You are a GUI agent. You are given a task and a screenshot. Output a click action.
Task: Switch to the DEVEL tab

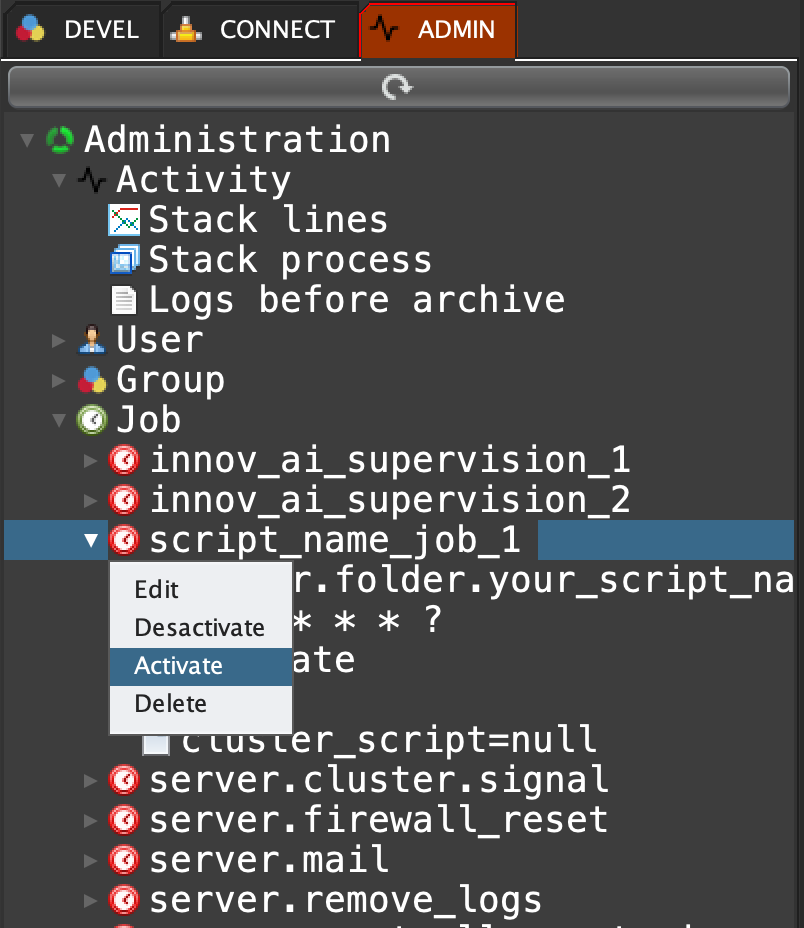coord(81,30)
